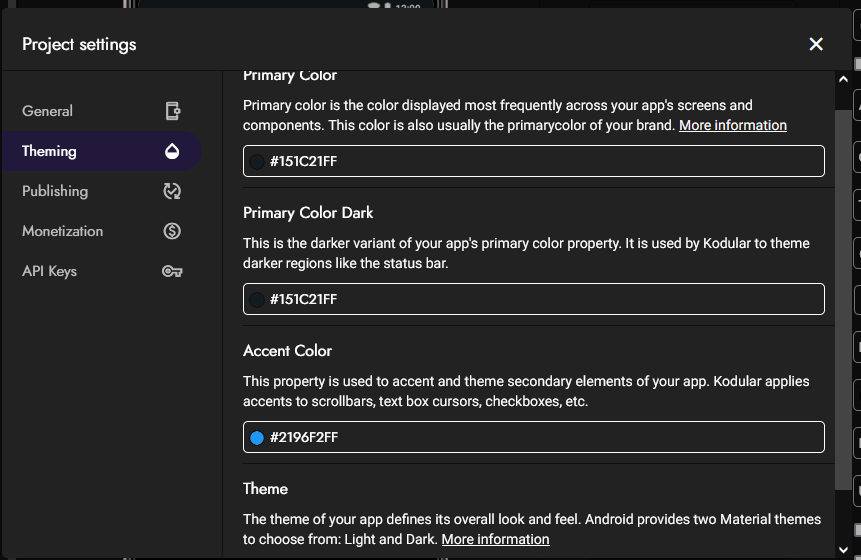Click the Publishing refresh-check icon
861x560 pixels.
[172, 191]
